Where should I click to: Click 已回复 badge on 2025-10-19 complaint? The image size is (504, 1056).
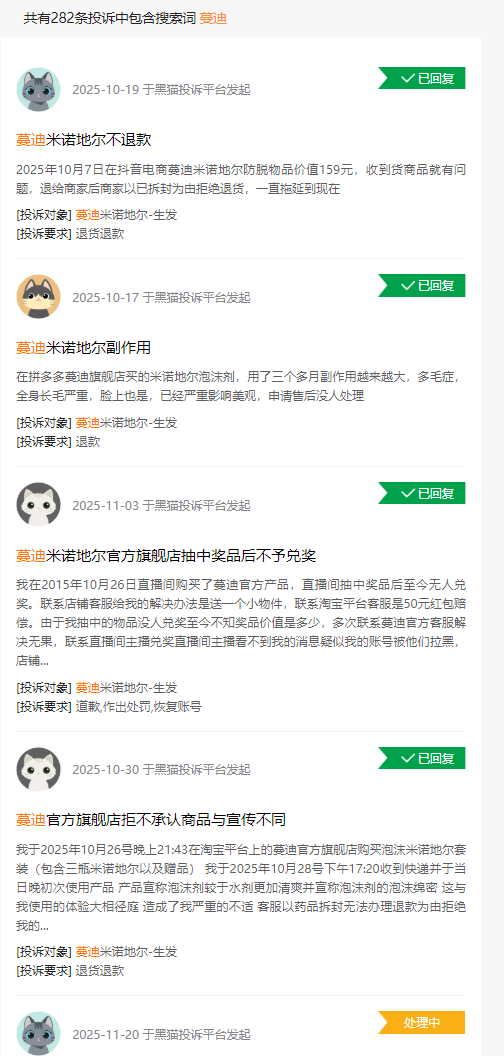pyautogui.click(x=422, y=78)
